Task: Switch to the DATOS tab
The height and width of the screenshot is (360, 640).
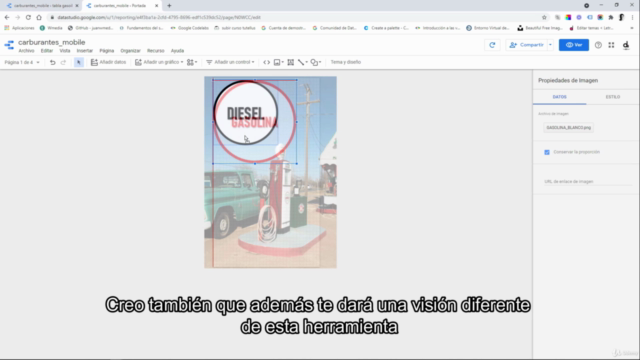Action: tap(560, 97)
